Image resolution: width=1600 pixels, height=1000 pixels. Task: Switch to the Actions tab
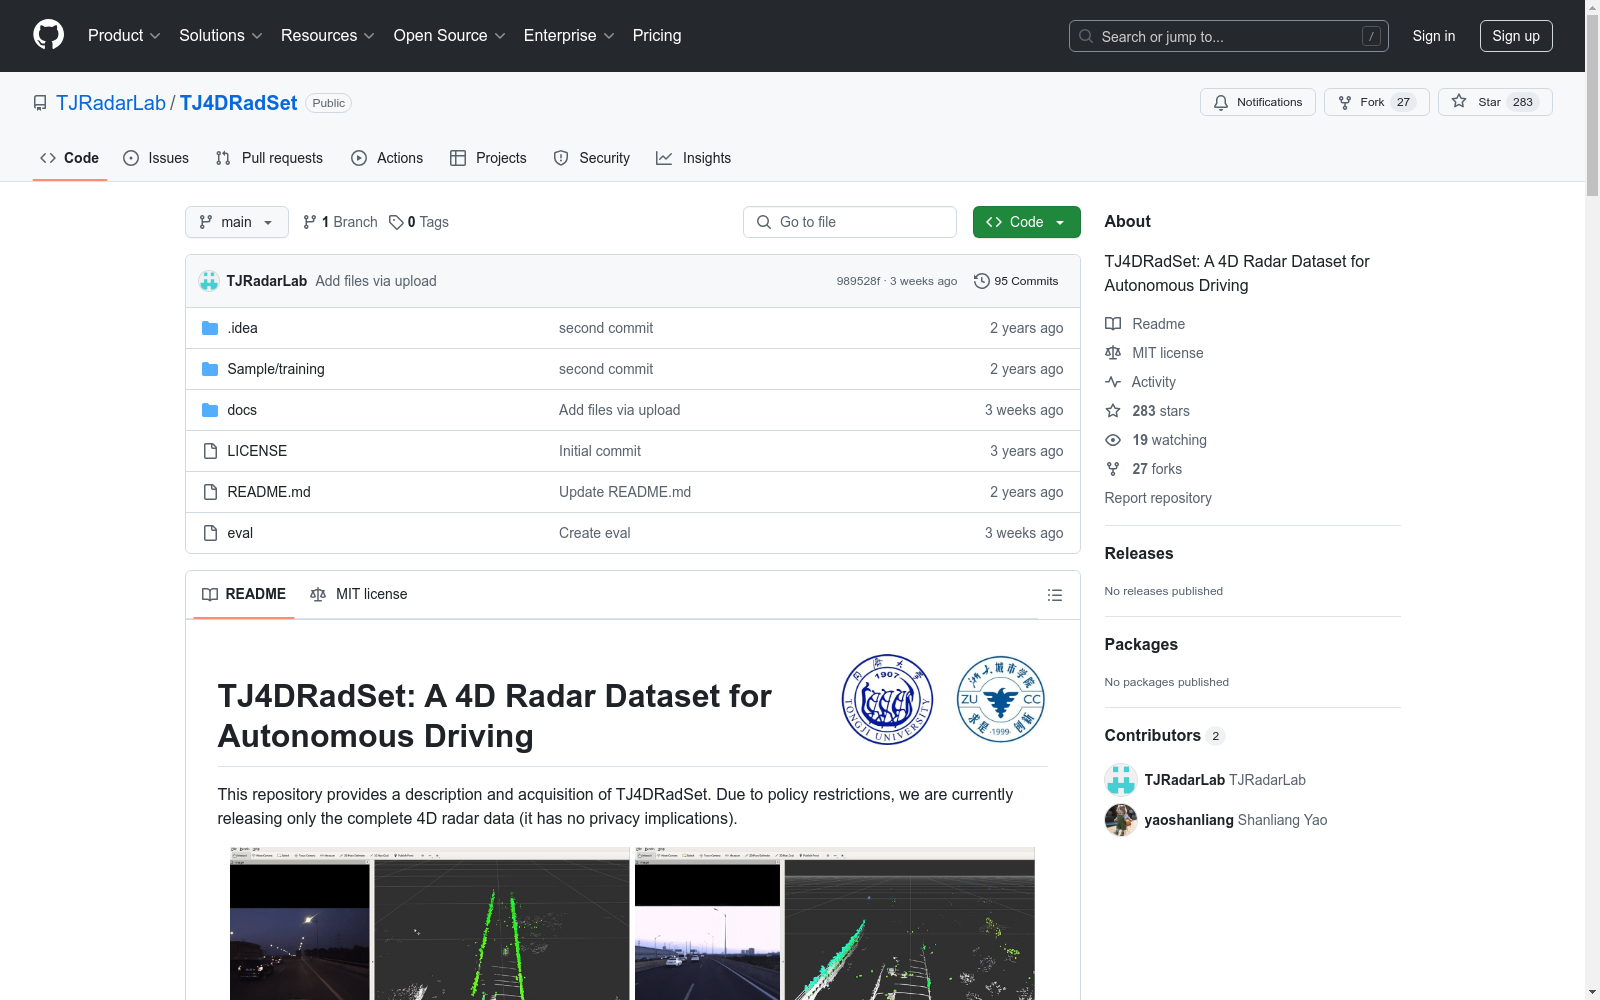(x=387, y=158)
